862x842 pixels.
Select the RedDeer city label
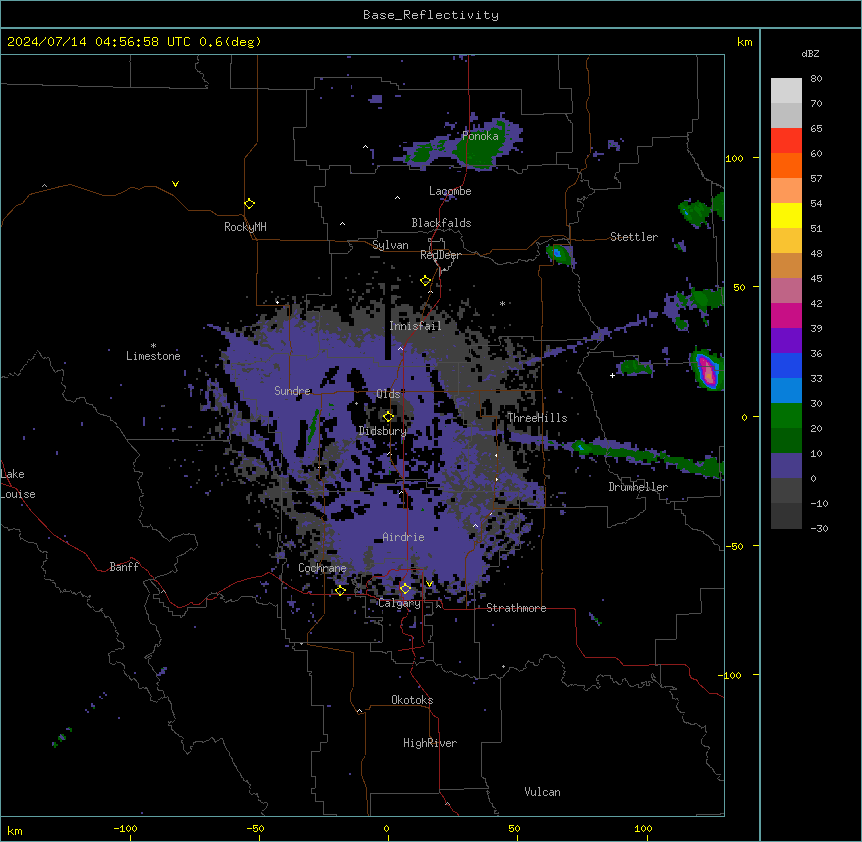coord(440,255)
